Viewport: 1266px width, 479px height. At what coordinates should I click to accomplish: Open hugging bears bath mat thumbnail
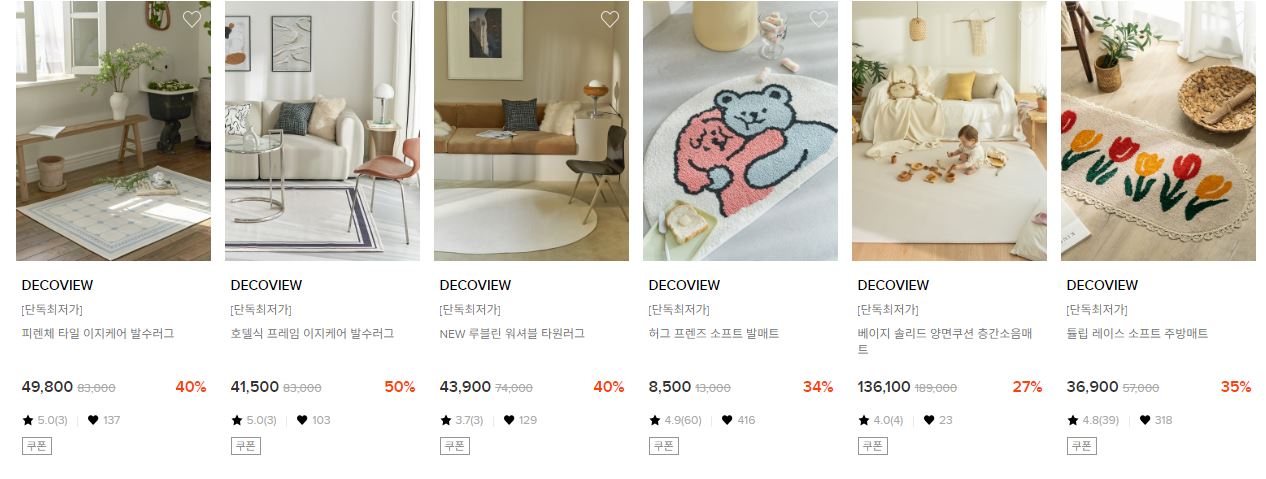(740, 131)
